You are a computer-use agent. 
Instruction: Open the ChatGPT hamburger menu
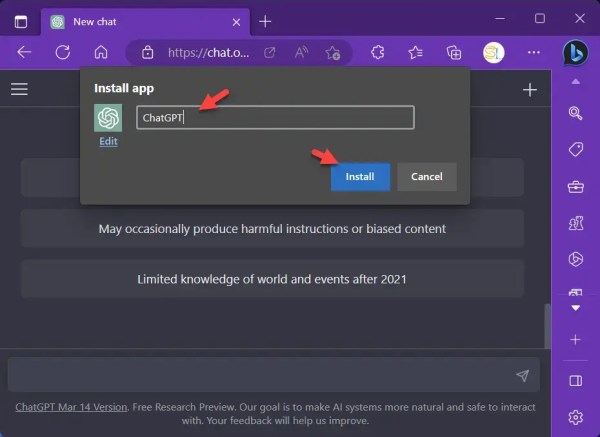coord(19,89)
